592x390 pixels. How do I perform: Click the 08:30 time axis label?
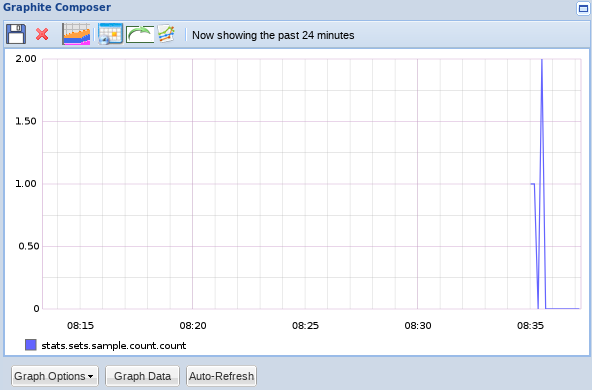tap(418, 325)
